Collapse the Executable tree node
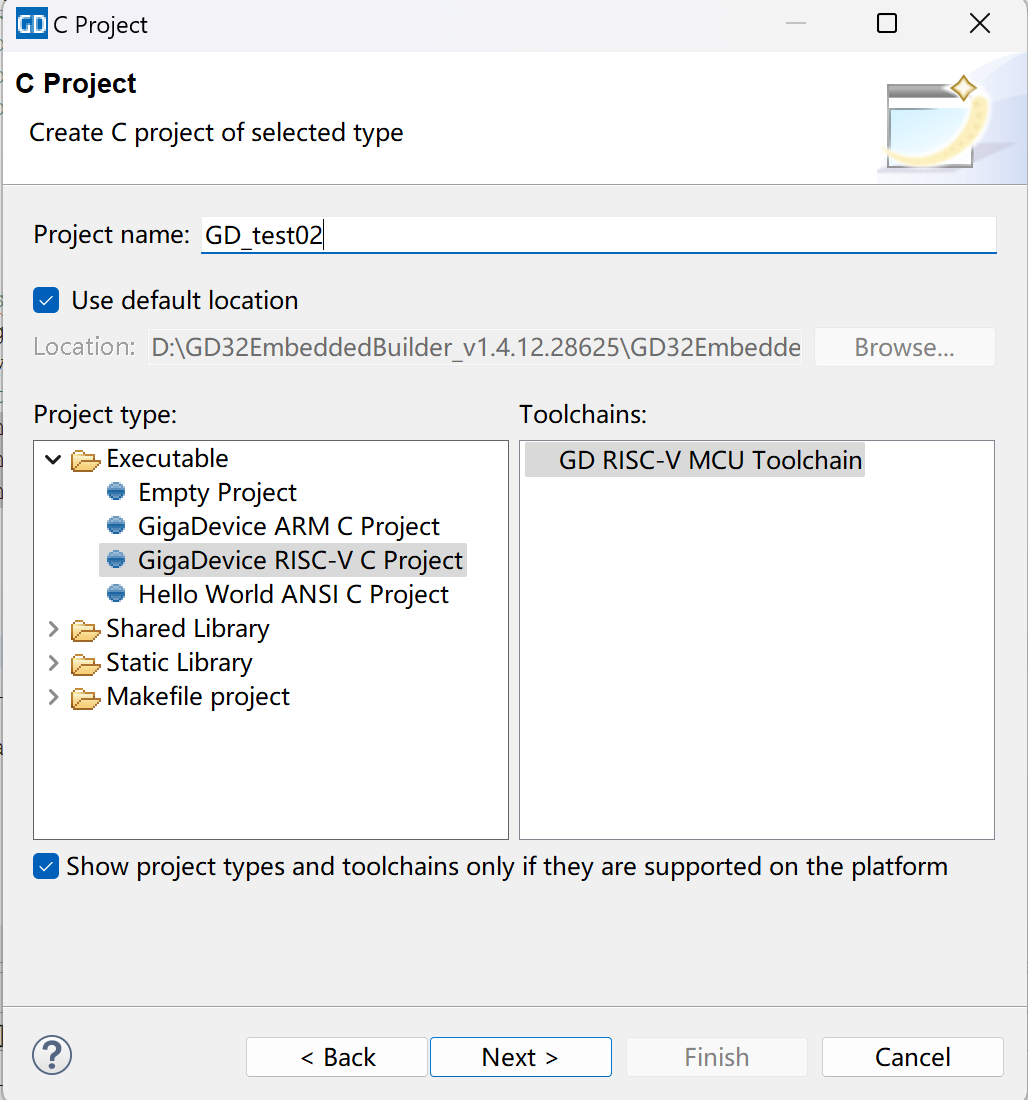 coord(53,459)
